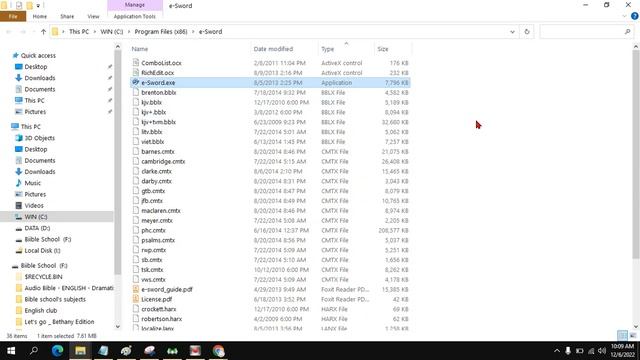Expand the ribbon chevron
640x360 pixels.
624,16
